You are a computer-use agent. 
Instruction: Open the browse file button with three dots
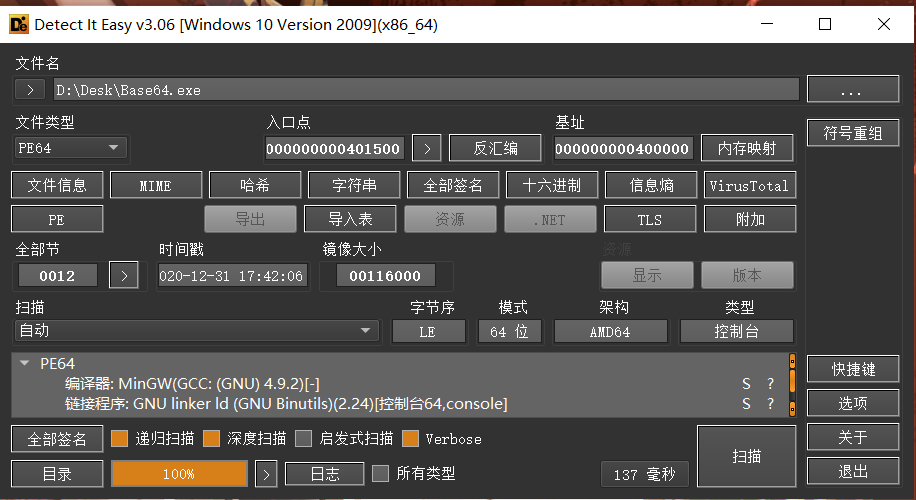(x=851, y=90)
